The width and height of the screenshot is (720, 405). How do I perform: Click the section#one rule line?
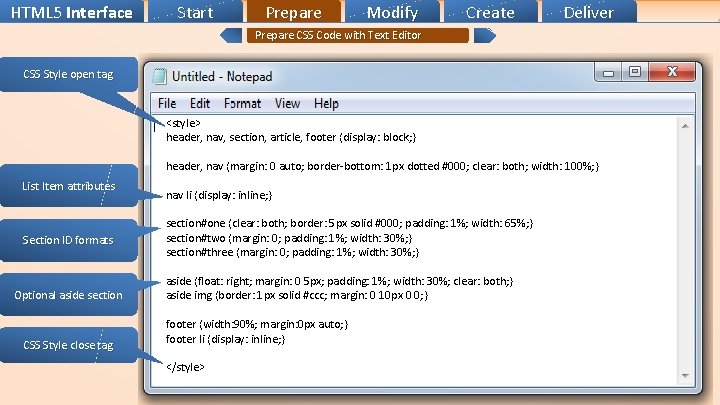(349, 223)
